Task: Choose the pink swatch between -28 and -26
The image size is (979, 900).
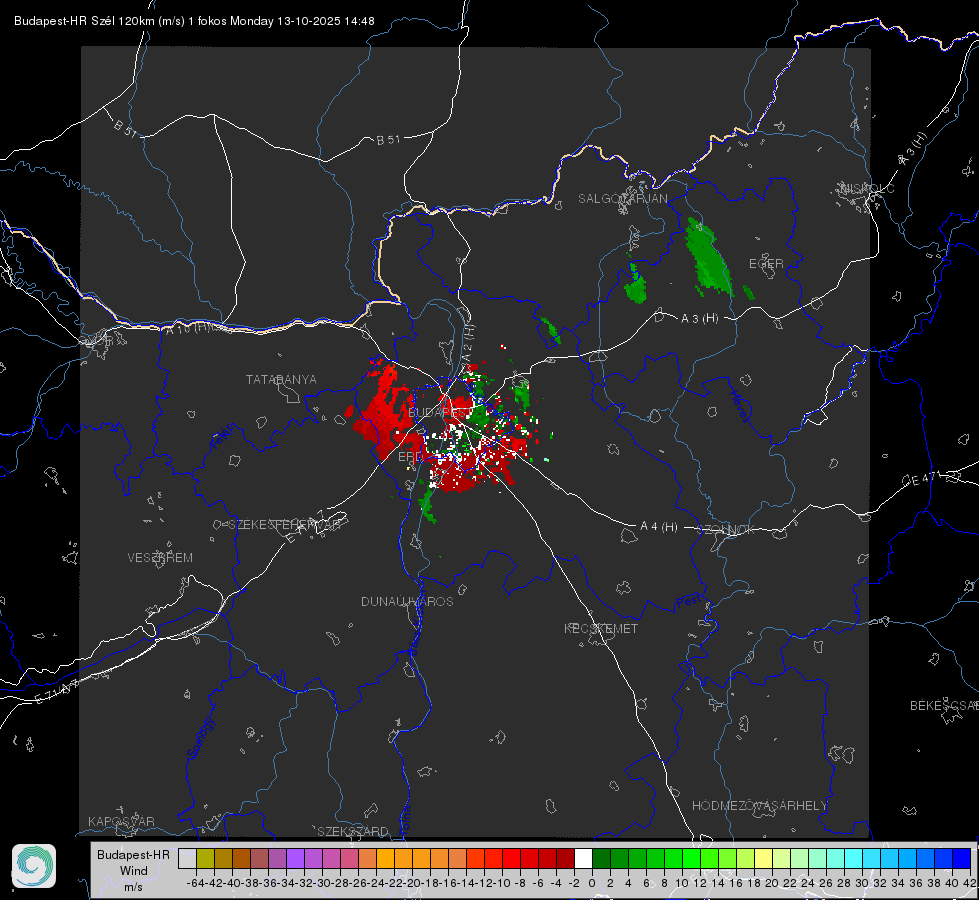Action: click(x=349, y=858)
